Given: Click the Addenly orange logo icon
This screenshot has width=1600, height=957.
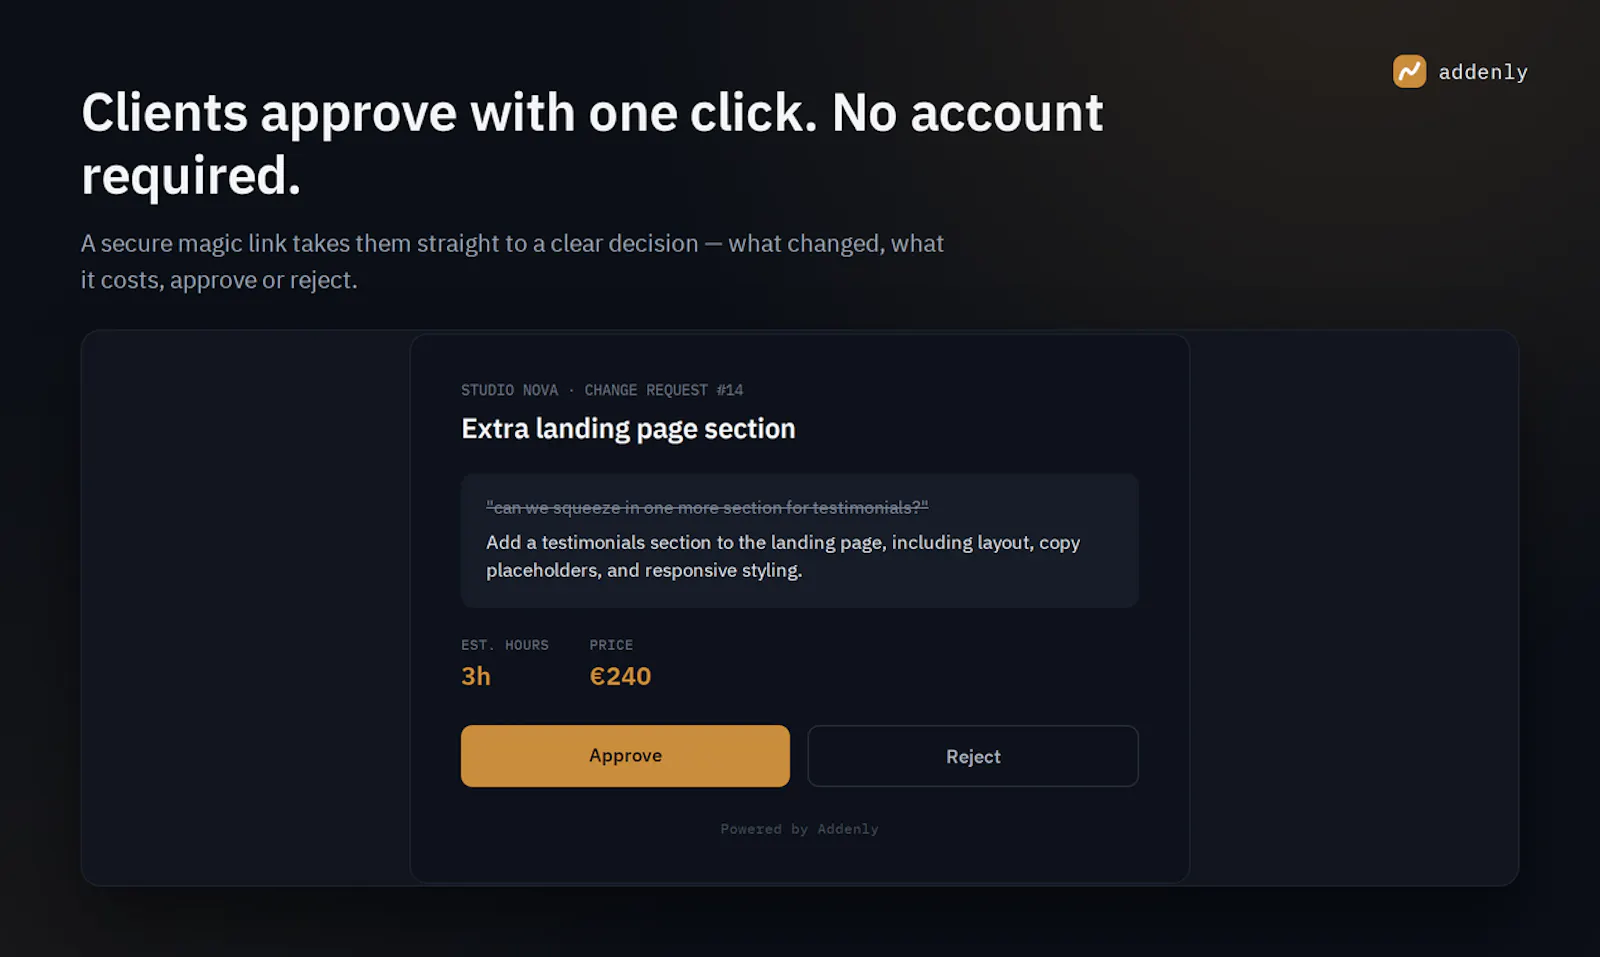Looking at the screenshot, I should coord(1409,71).
